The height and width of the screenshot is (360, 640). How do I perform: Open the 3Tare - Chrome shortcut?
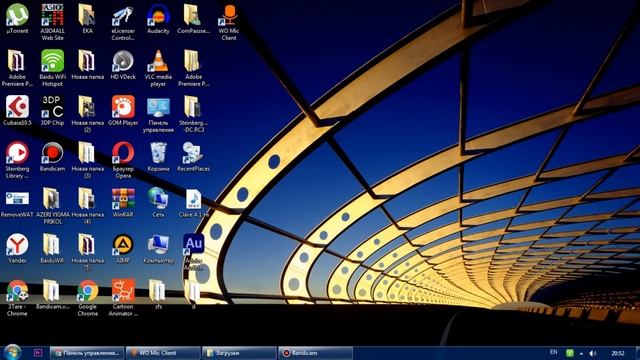[x=17, y=298]
